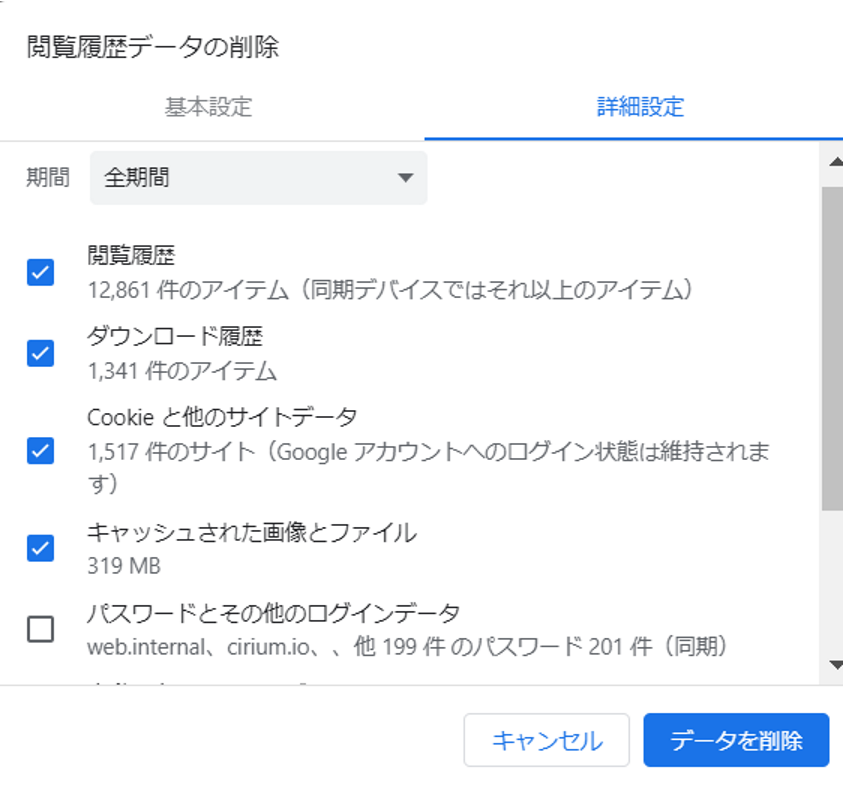Viewport: 843px width, 794px height.
Task: Click the データを削除 button
Action: click(735, 740)
